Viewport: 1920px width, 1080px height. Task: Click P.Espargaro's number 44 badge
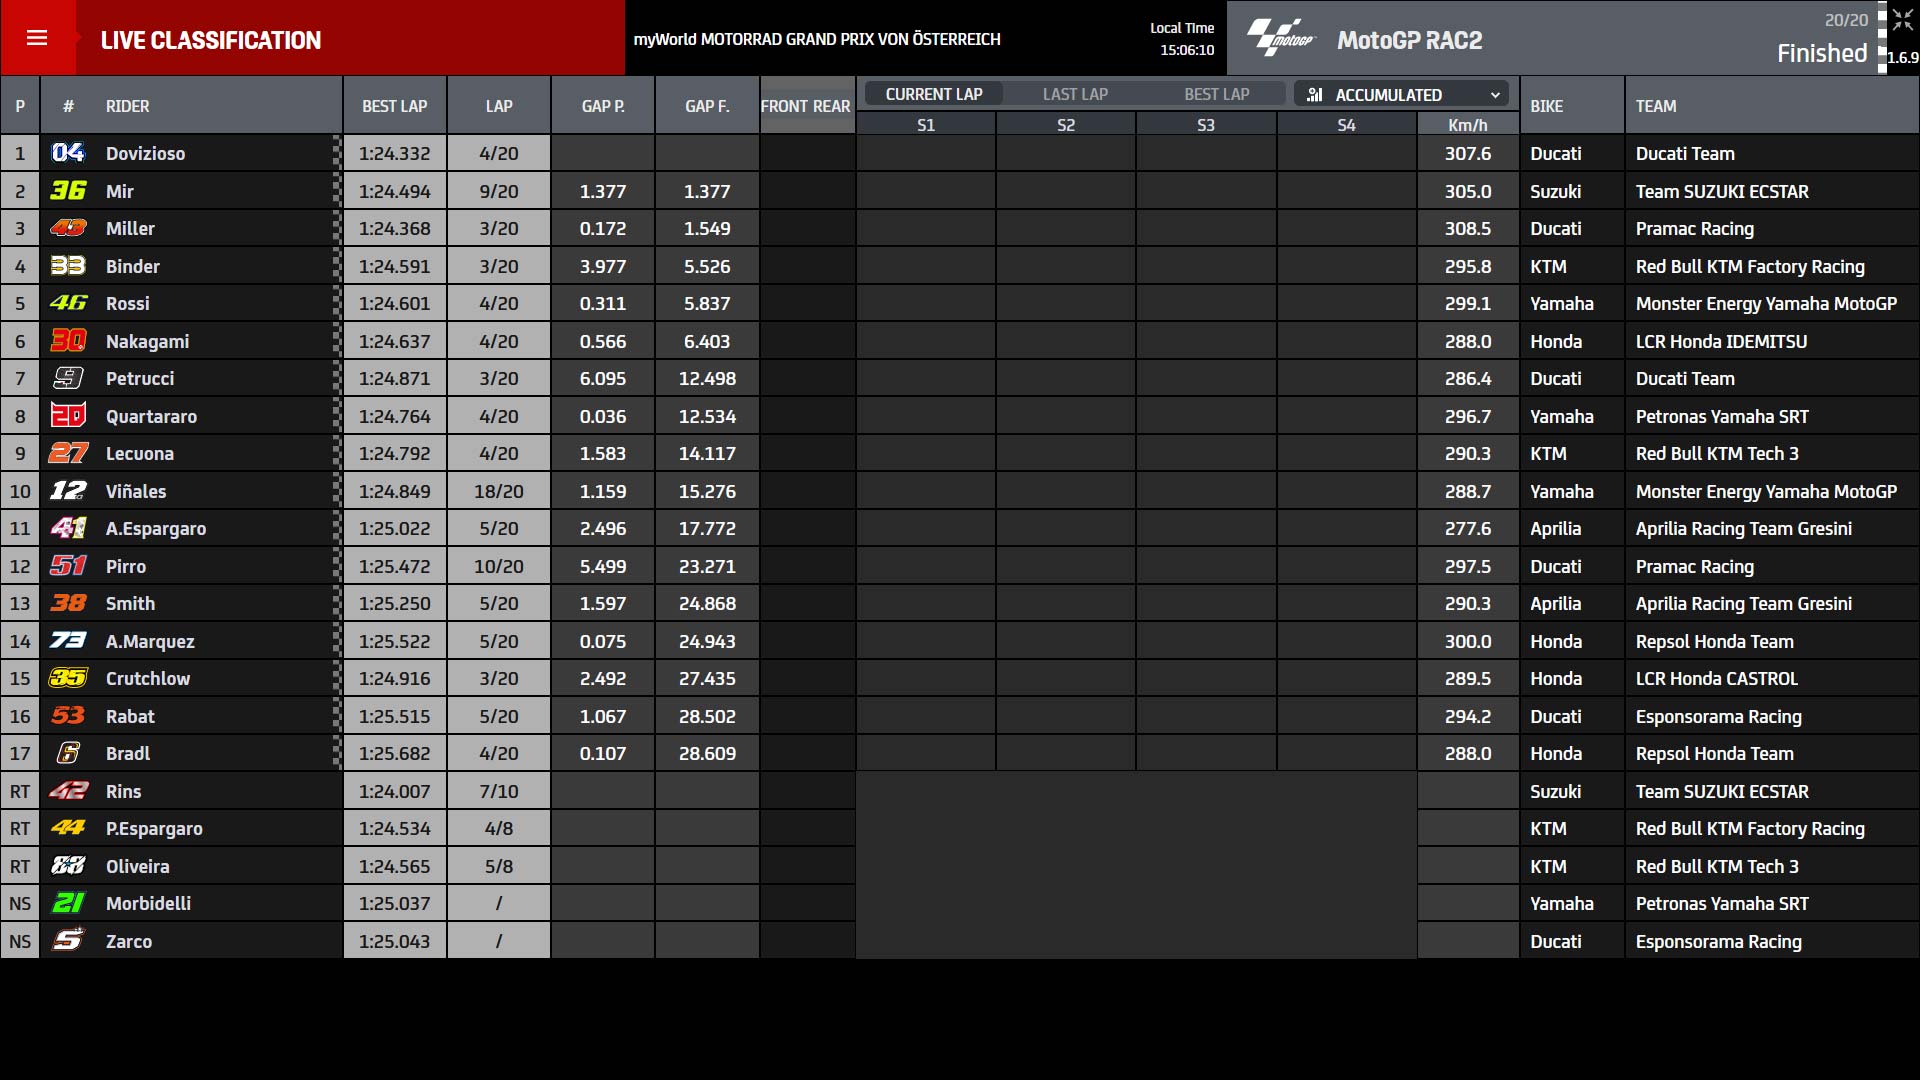68,828
